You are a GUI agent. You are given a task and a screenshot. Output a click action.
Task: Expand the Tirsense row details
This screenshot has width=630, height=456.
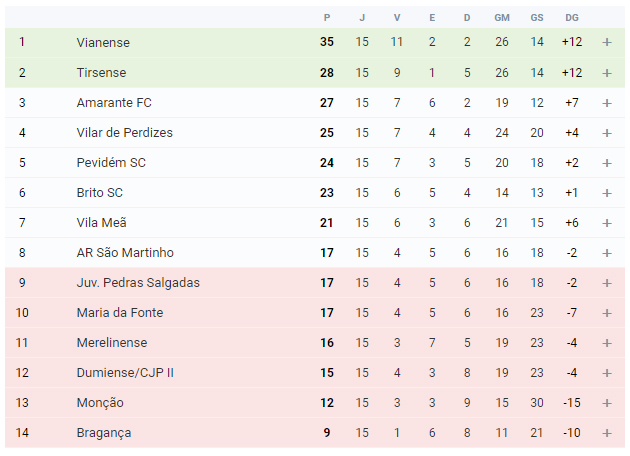tap(607, 73)
